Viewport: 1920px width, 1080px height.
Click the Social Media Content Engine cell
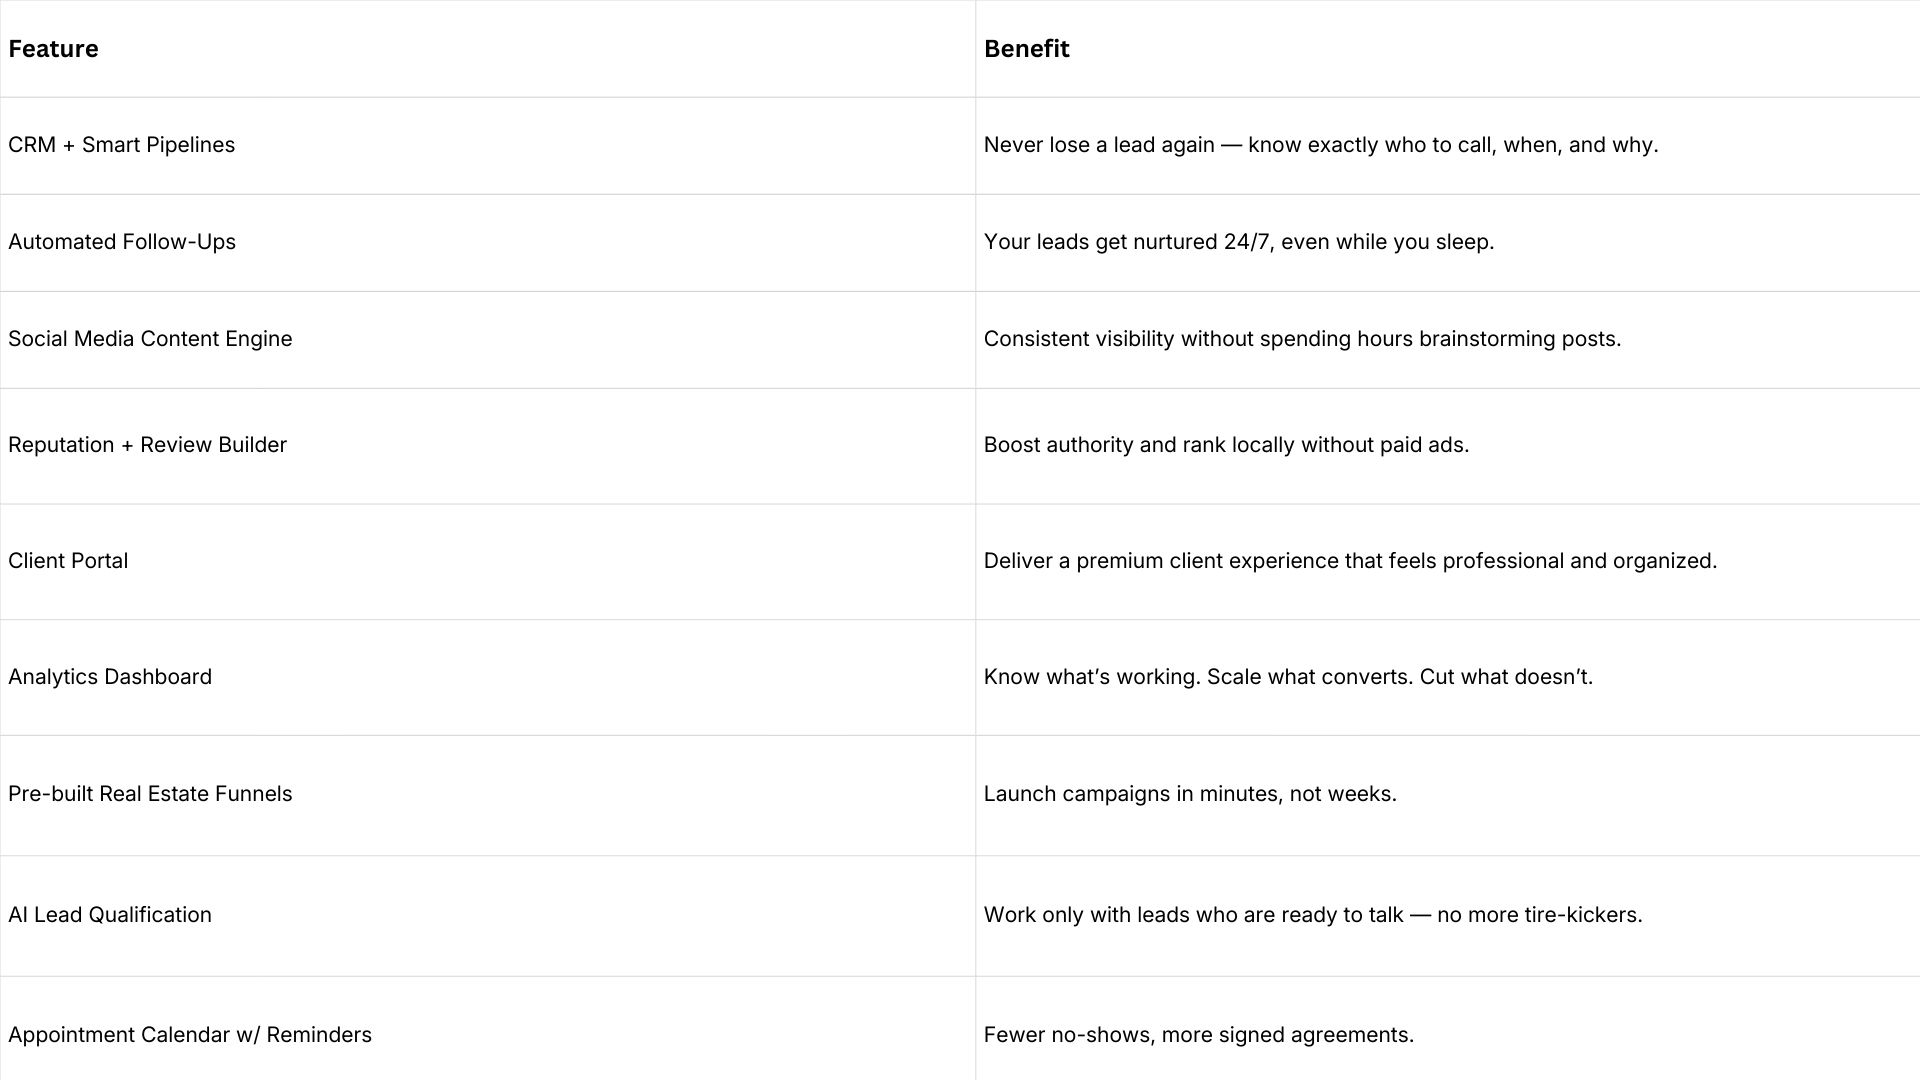pyautogui.click(x=150, y=339)
